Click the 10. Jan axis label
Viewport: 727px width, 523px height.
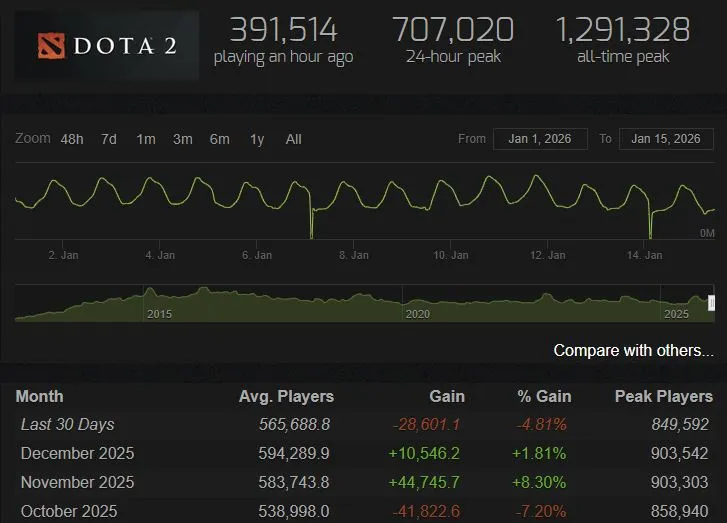click(x=451, y=255)
